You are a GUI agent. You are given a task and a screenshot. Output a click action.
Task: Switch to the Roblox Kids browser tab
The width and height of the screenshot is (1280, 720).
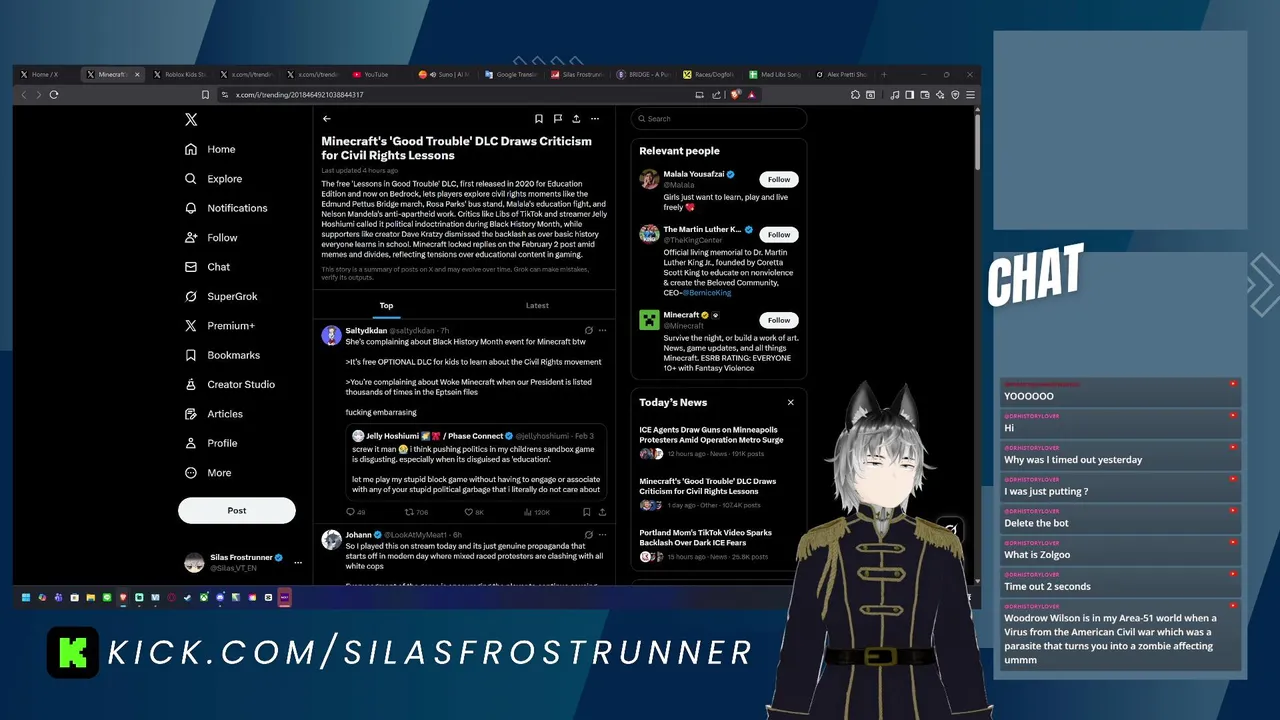click(179, 74)
